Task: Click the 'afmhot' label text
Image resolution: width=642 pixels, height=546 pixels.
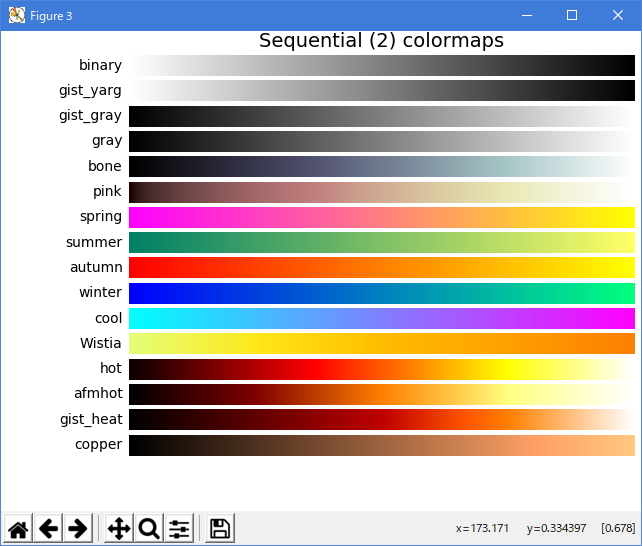Action: (x=98, y=393)
